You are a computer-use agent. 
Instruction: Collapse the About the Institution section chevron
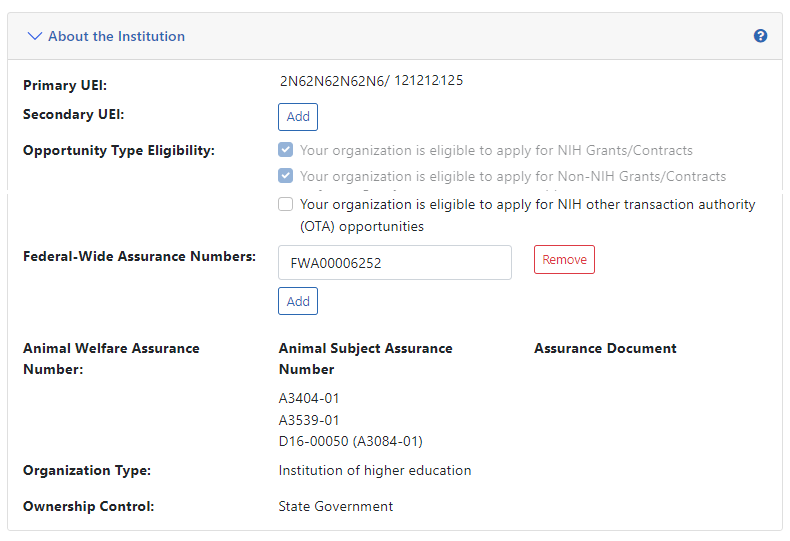[35, 36]
